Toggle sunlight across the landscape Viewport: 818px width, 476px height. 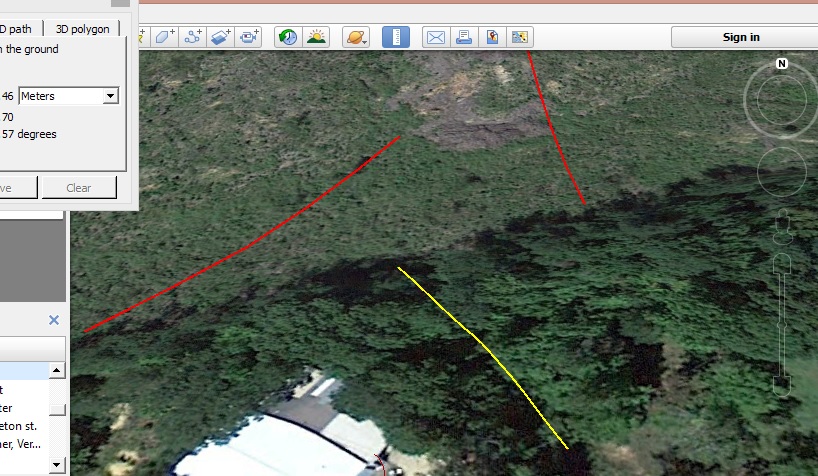tap(316, 37)
